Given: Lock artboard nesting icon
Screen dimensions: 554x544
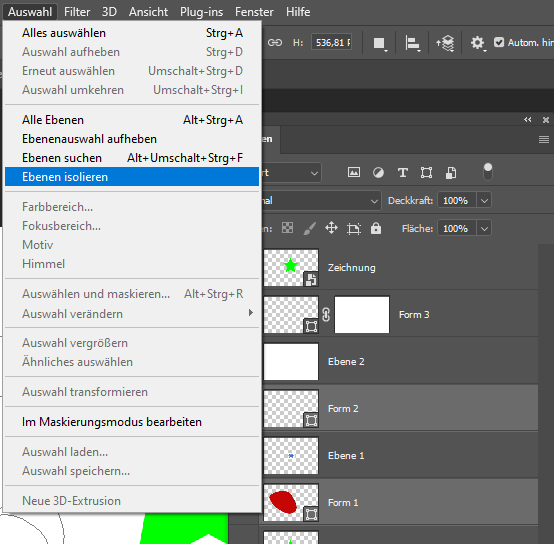Looking at the screenshot, I should click(x=354, y=229).
